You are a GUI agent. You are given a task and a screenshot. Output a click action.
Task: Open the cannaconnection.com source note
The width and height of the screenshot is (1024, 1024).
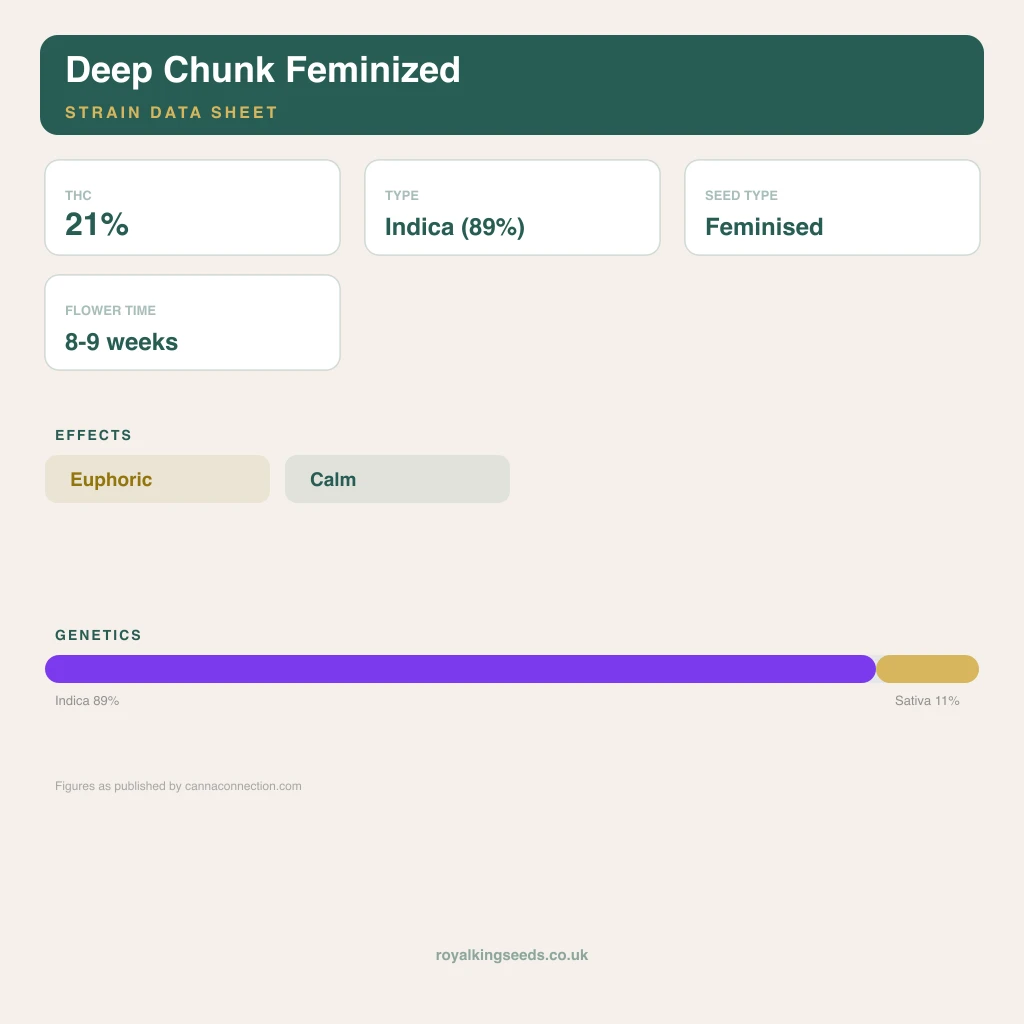[x=178, y=786]
